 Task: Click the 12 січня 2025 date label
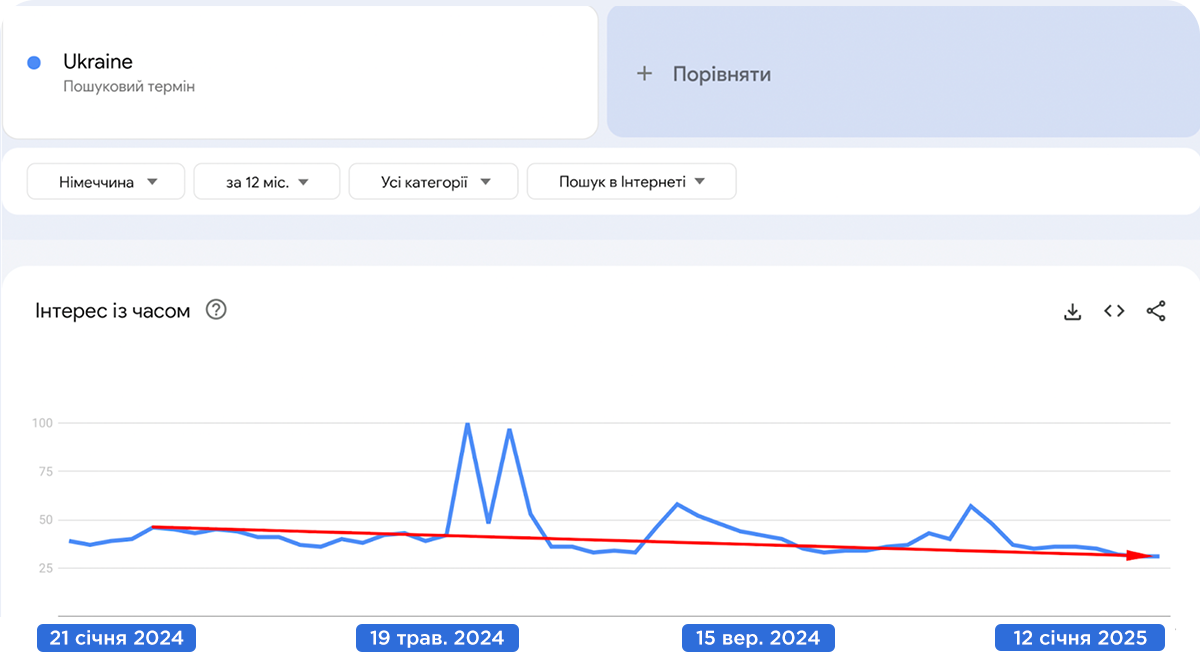(1081, 638)
